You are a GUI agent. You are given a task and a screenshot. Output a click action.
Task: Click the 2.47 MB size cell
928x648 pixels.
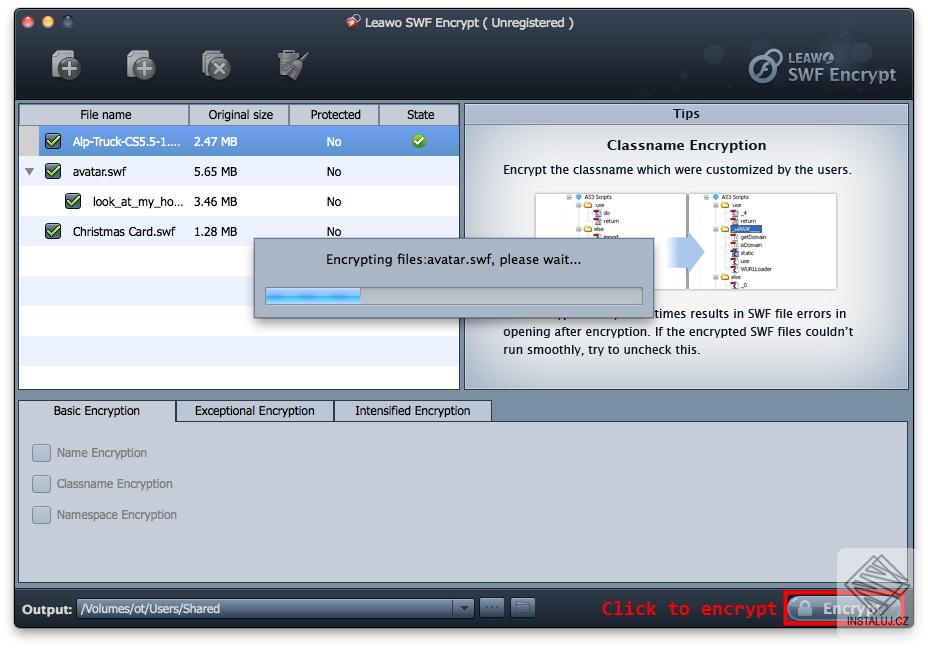pos(215,141)
